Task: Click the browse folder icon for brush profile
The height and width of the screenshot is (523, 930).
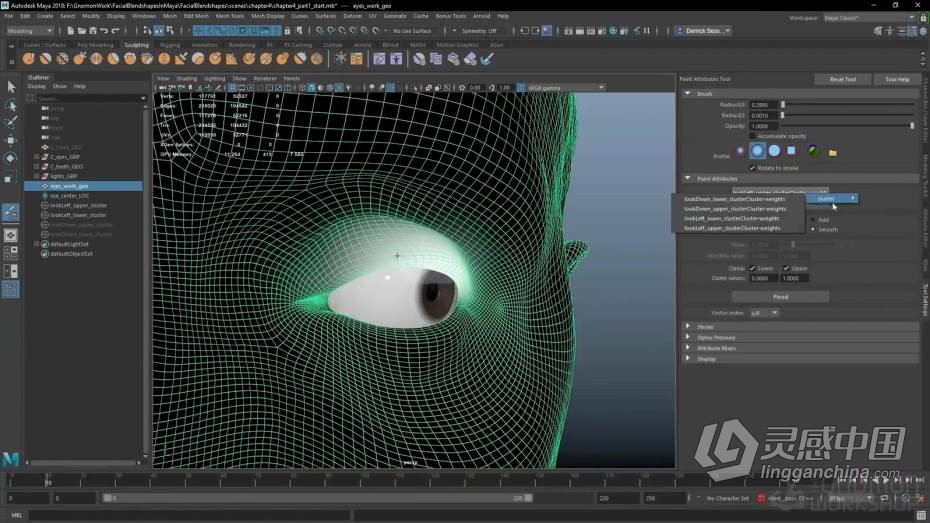Action: click(833, 153)
